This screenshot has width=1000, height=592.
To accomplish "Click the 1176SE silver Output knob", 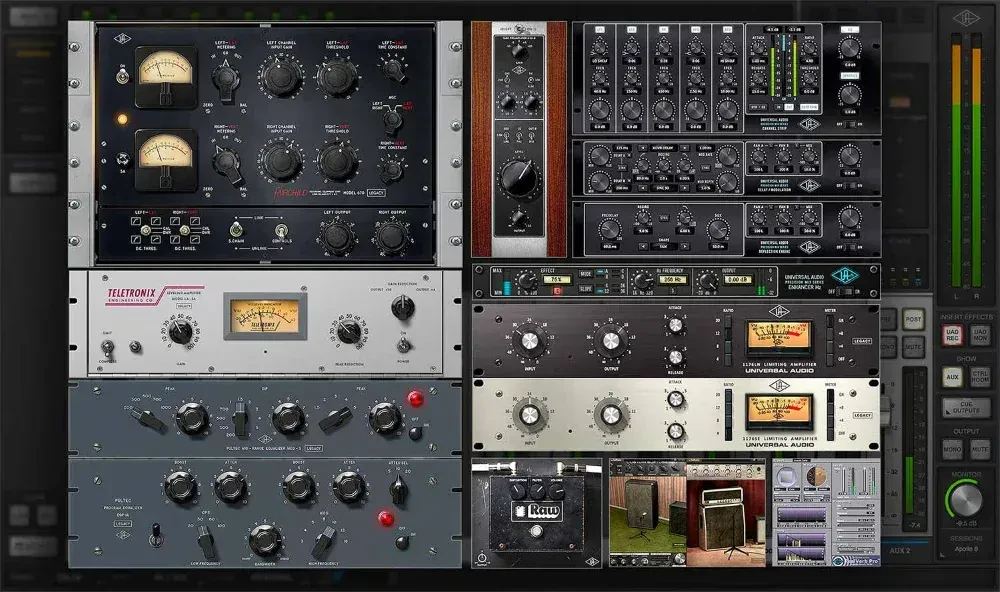I will pyautogui.click(x=609, y=416).
